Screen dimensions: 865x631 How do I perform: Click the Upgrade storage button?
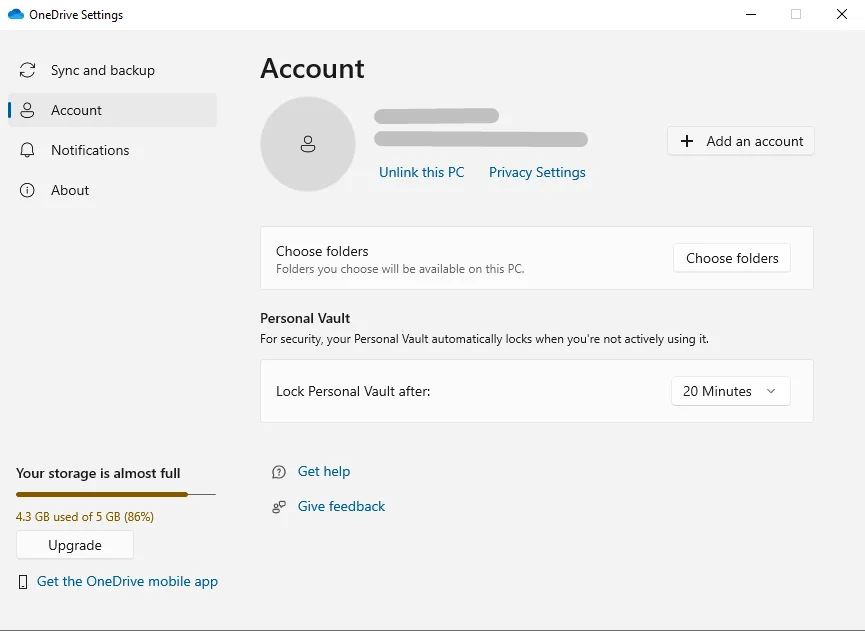[x=75, y=545]
